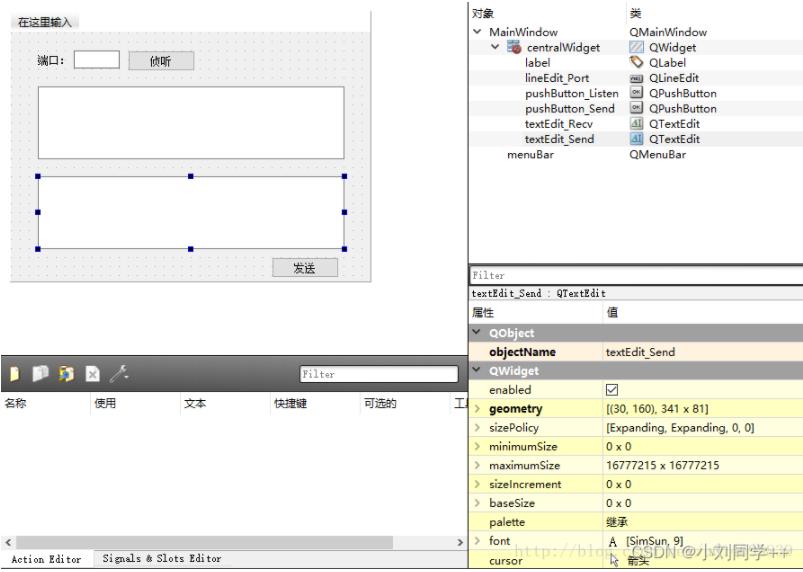Switch to Signals & Slots Editor tab
This screenshot has height=572, width=803.
[162, 559]
